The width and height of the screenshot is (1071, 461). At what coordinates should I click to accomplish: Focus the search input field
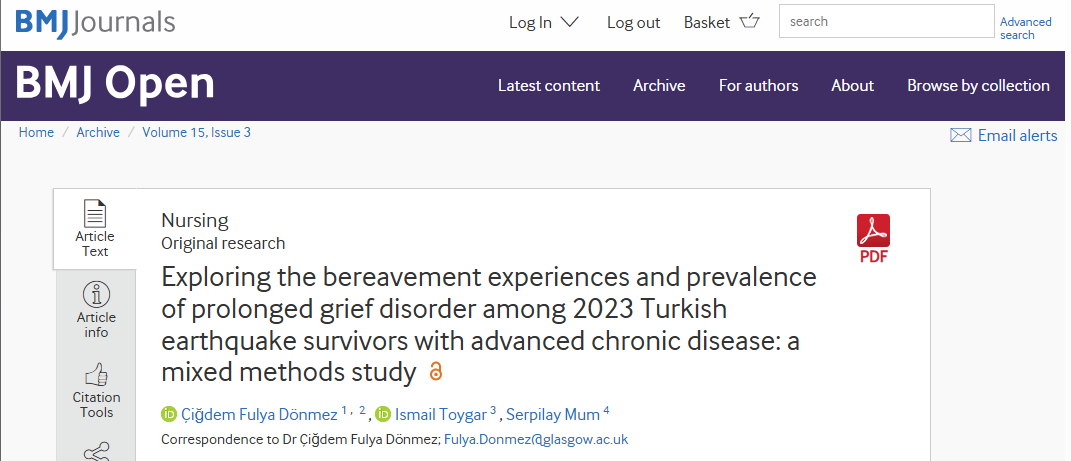[887, 21]
